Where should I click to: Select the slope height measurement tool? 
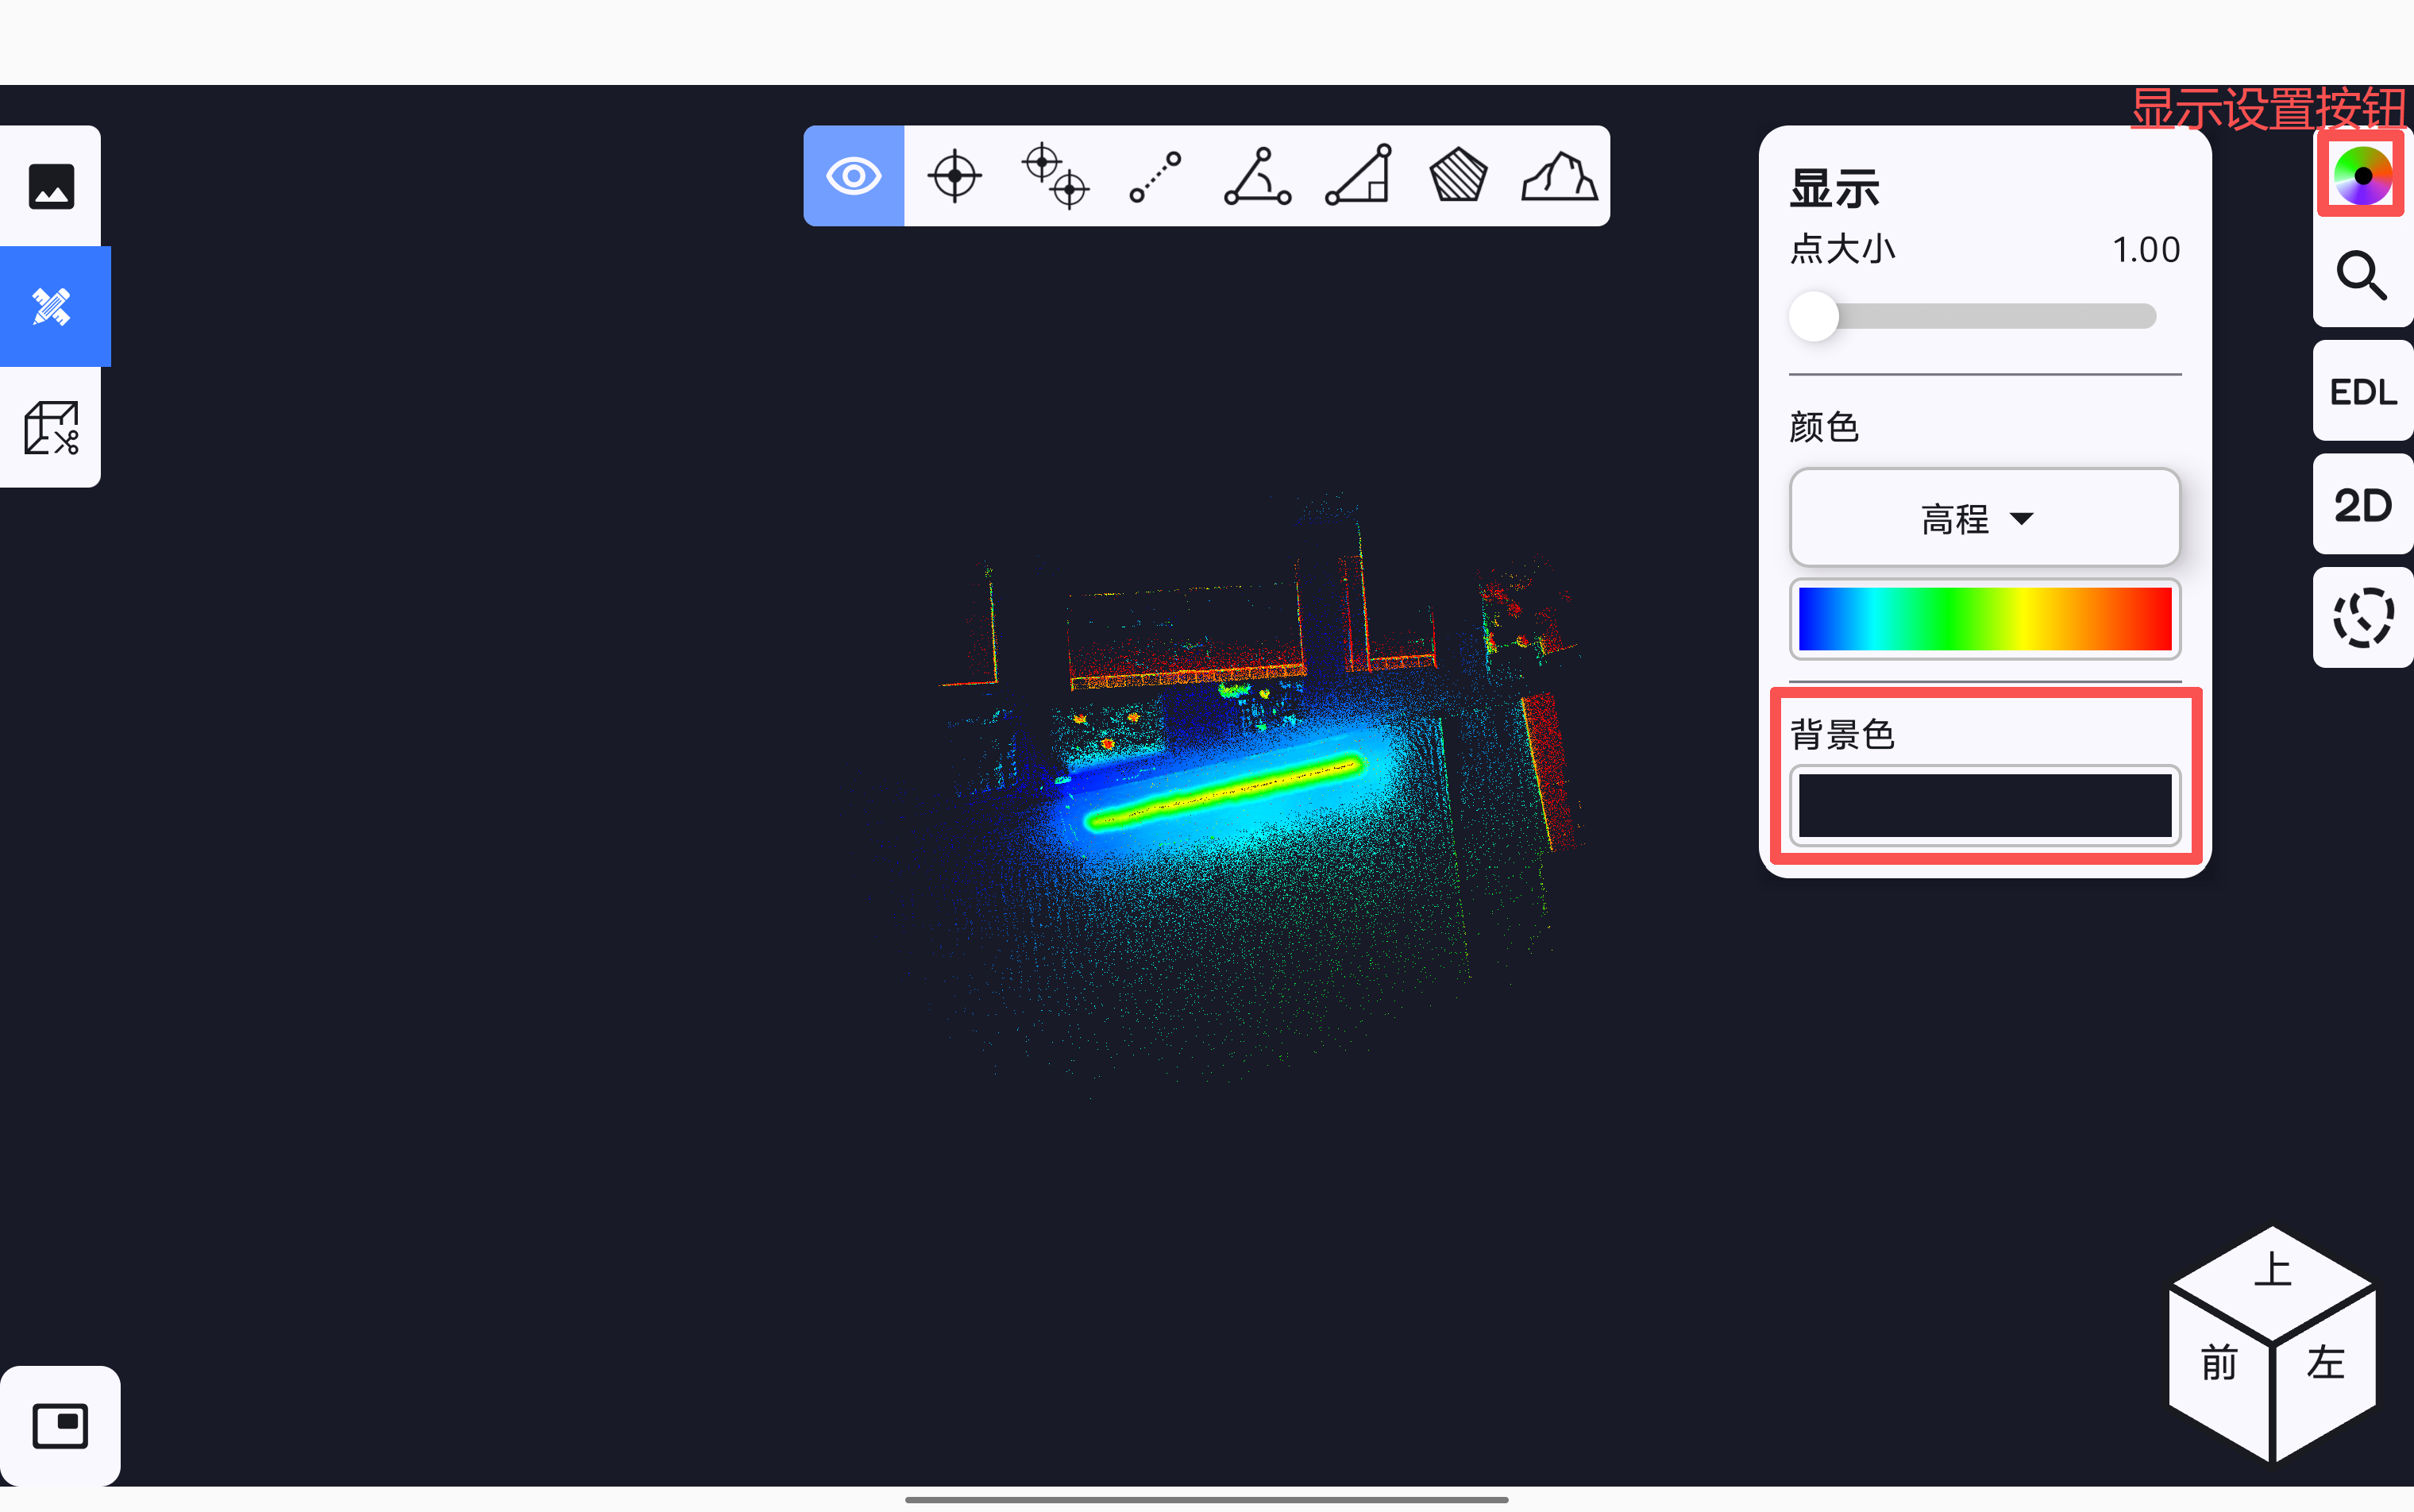coord(1358,176)
